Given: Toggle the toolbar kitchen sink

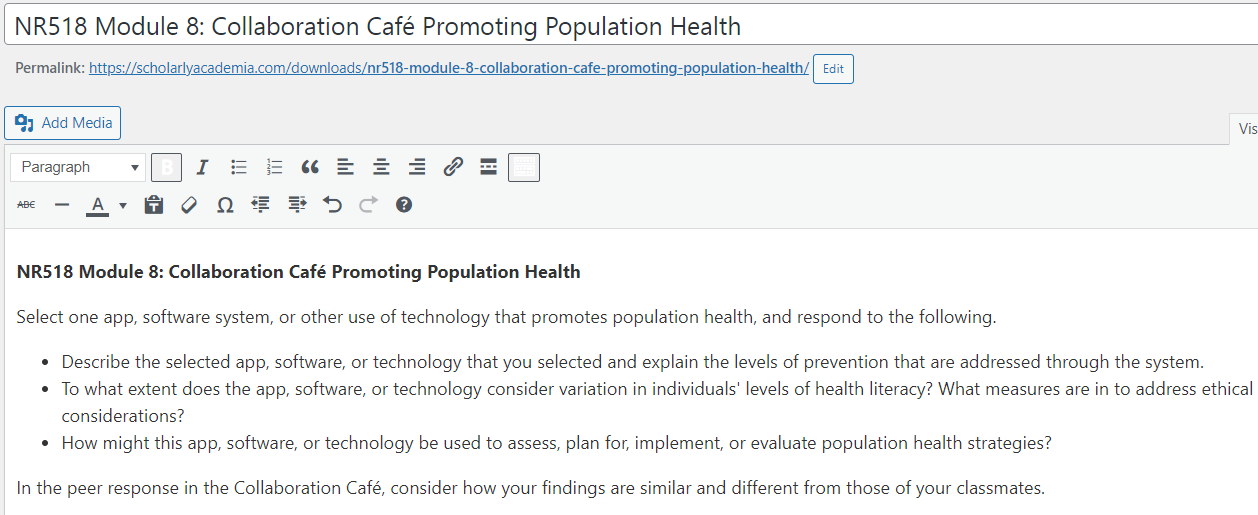Looking at the screenshot, I should tap(524, 167).
